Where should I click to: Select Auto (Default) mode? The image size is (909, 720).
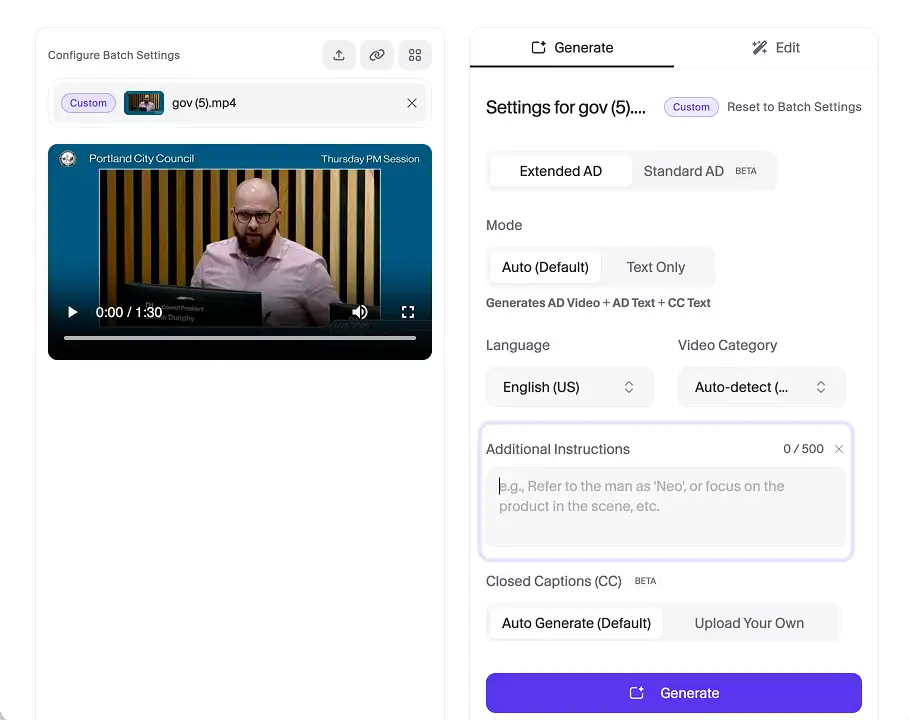tap(545, 267)
